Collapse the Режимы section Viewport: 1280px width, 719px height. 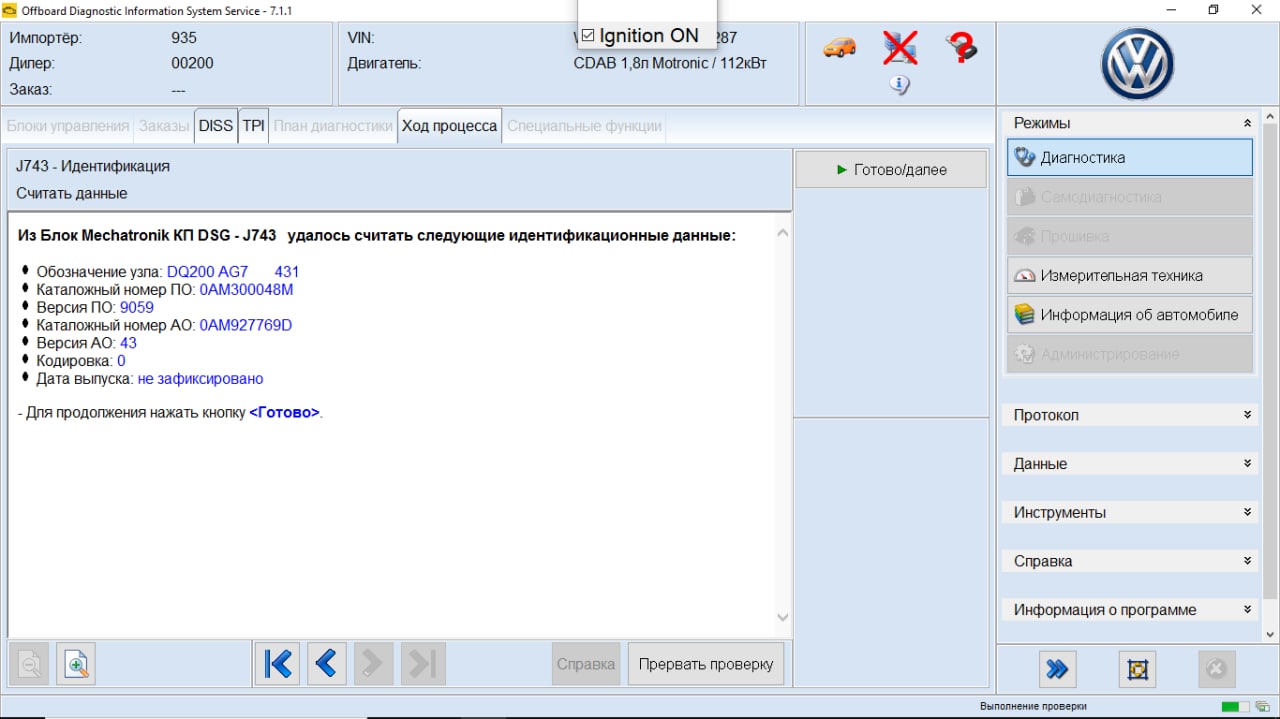(x=1247, y=123)
